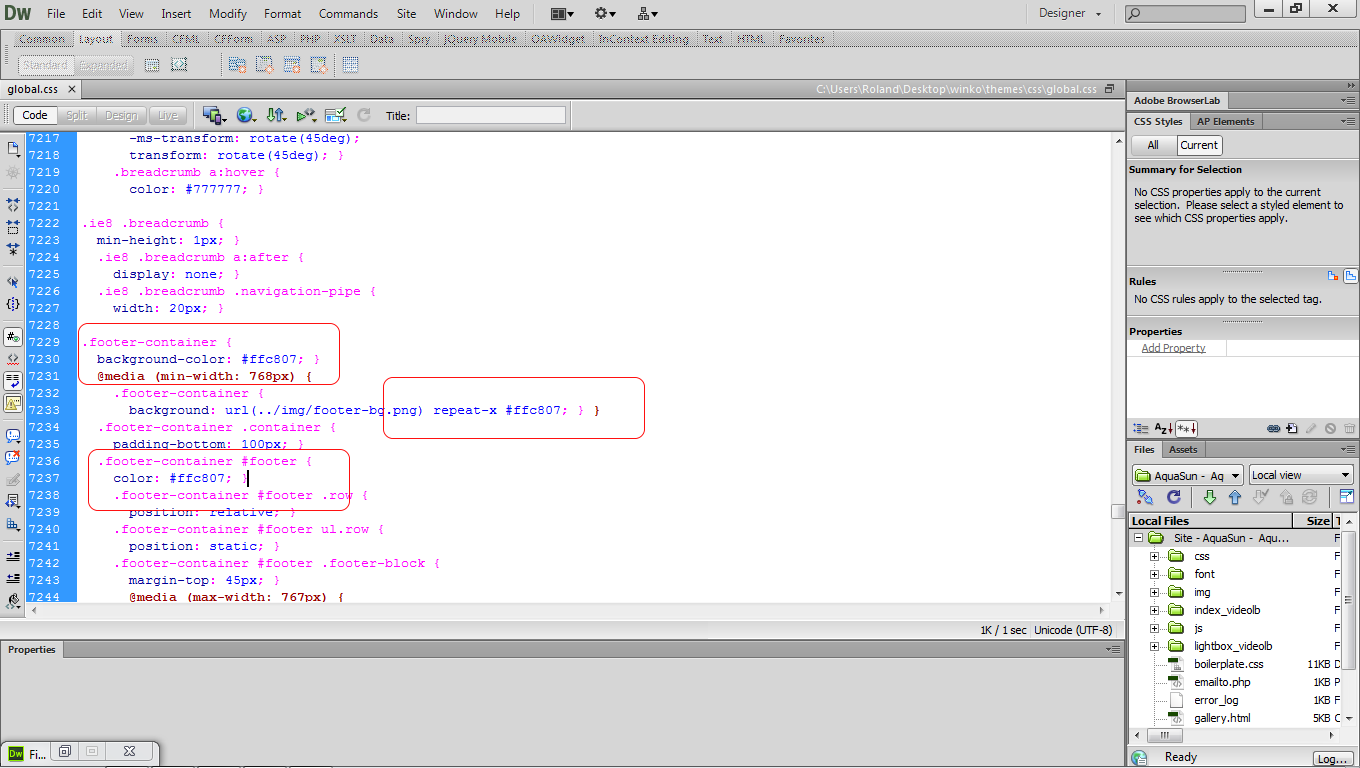Expand the css folder
The width and height of the screenshot is (1360, 768).
pyautogui.click(x=1155, y=556)
